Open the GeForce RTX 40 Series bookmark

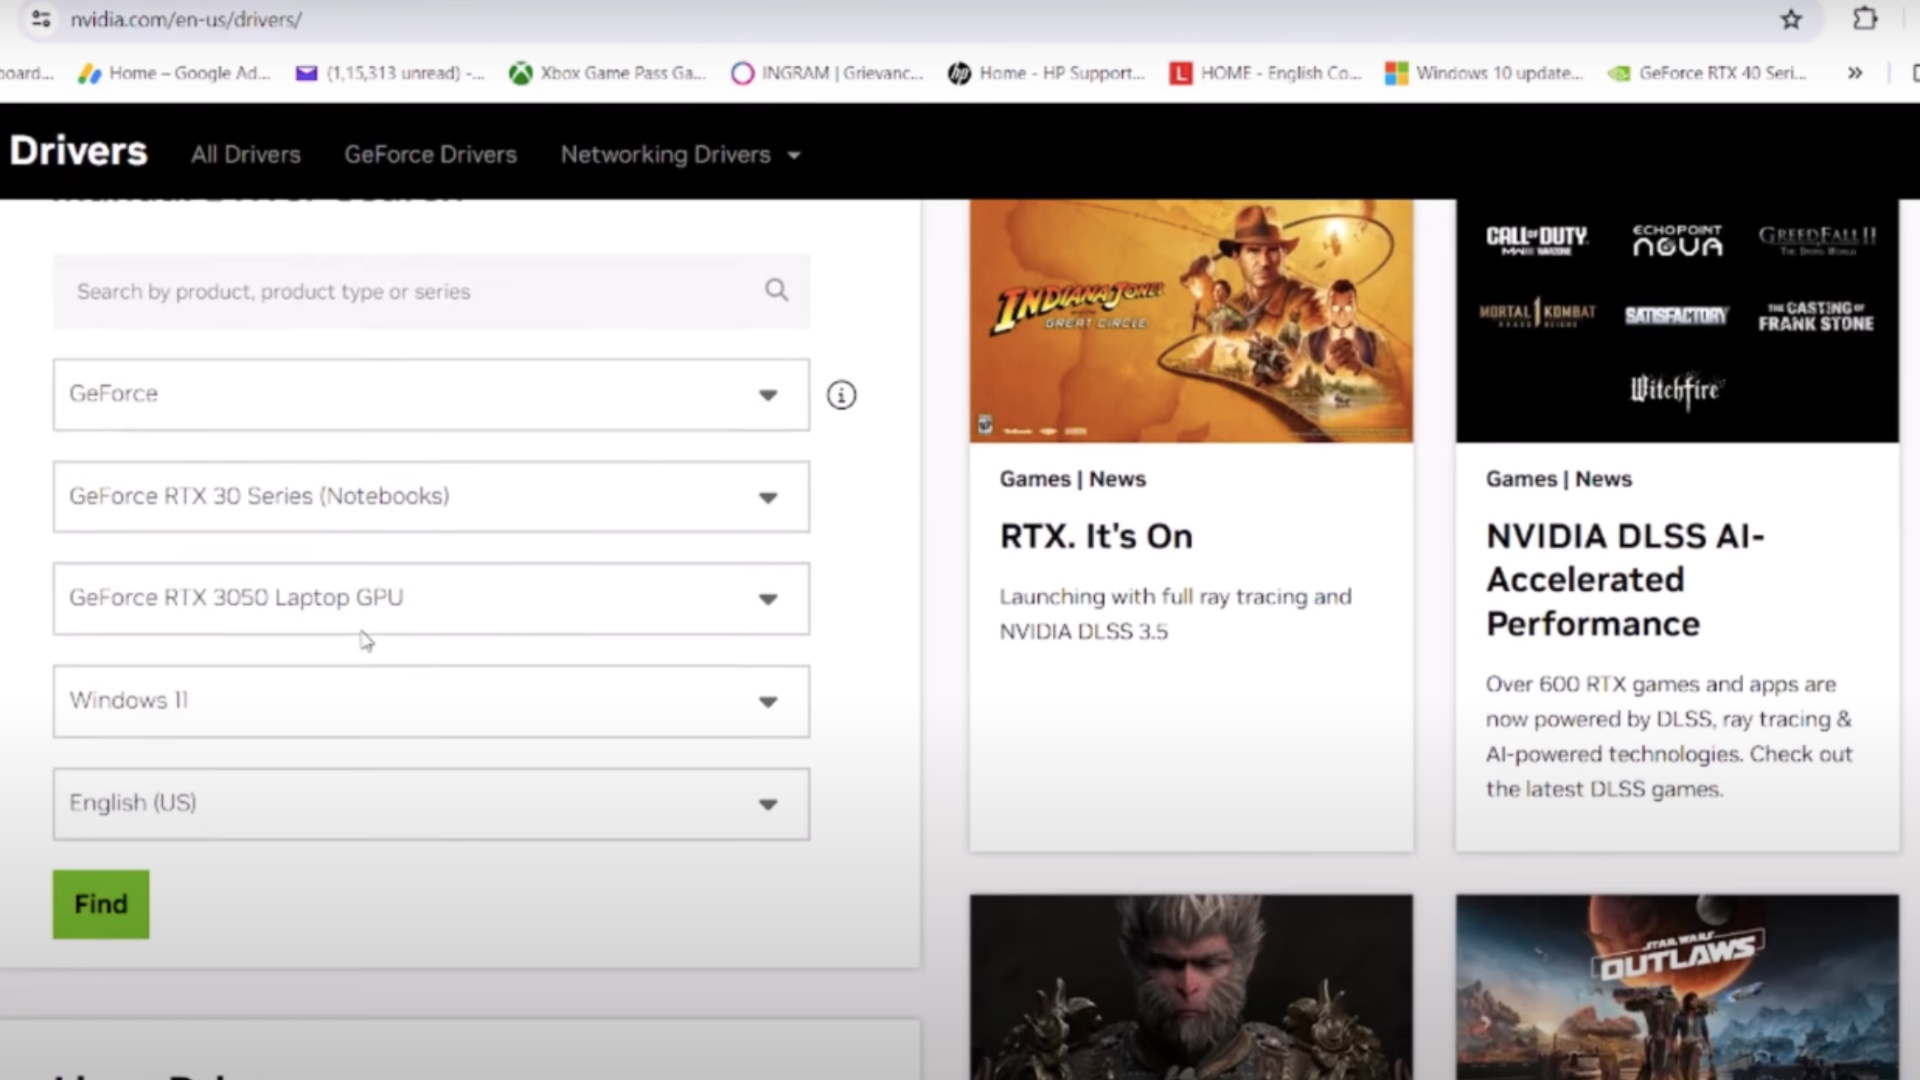click(1707, 73)
